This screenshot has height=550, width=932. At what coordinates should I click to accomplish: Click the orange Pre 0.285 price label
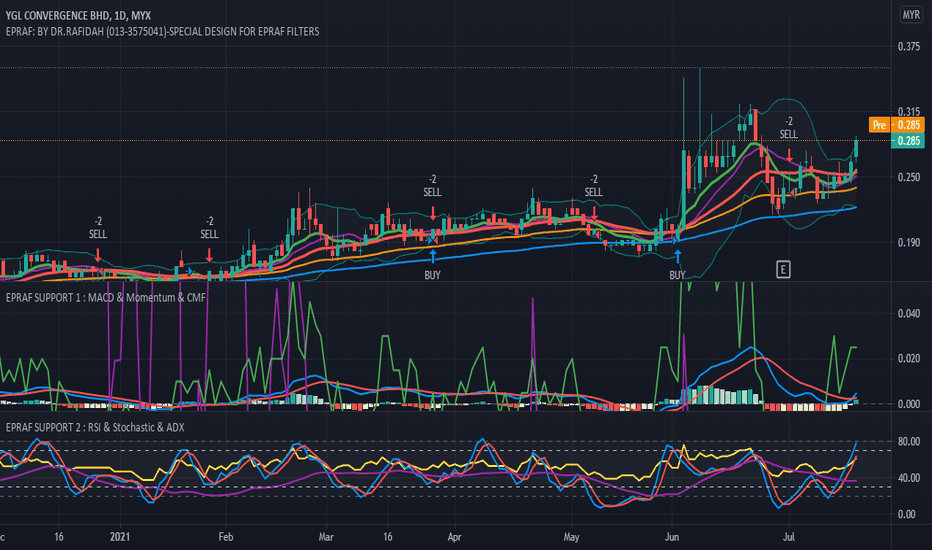coord(896,125)
